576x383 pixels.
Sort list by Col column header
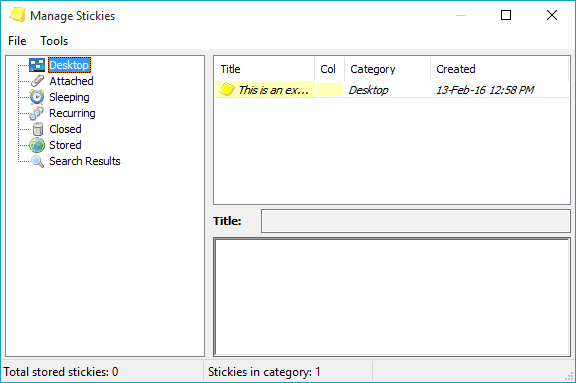(330, 69)
